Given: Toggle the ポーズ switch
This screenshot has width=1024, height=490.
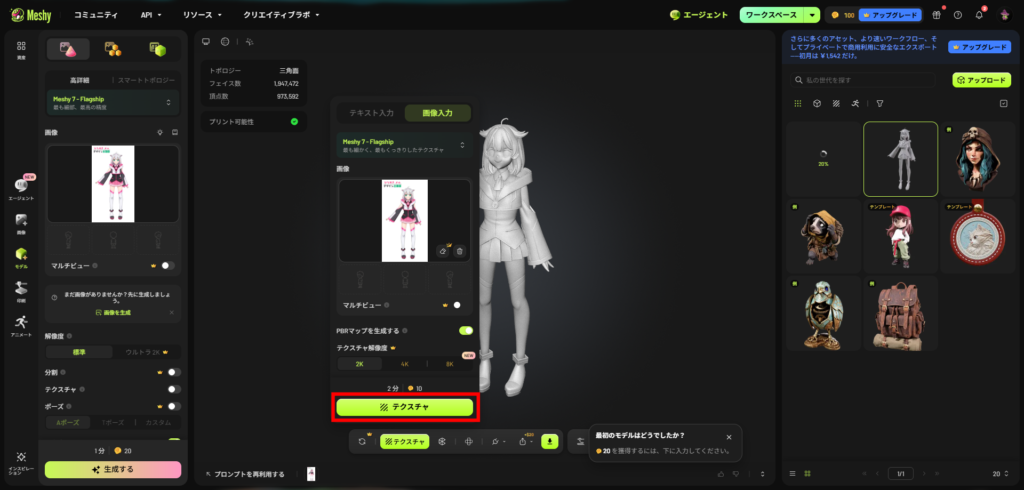Looking at the screenshot, I should 174,406.
